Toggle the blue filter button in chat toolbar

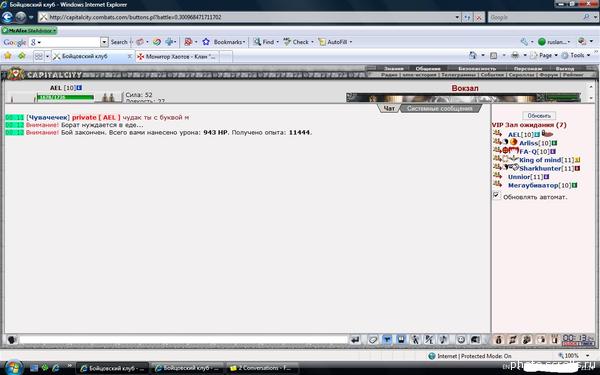[387, 340]
